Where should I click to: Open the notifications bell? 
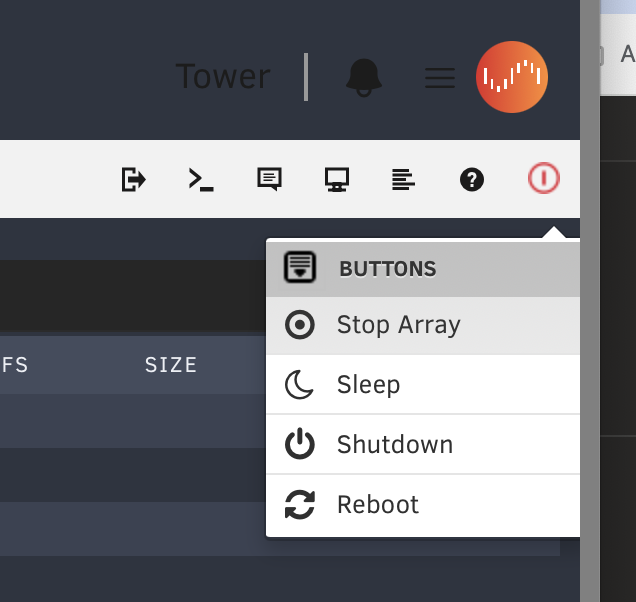click(363, 77)
